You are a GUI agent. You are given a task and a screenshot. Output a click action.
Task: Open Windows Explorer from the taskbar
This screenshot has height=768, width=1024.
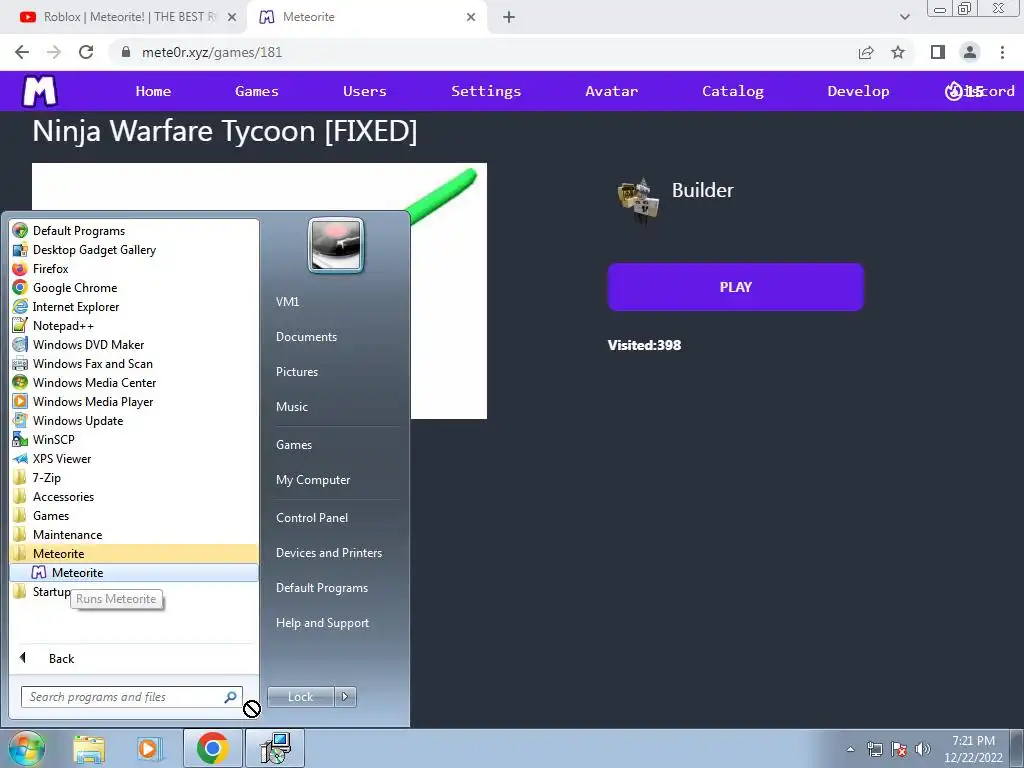click(x=89, y=749)
